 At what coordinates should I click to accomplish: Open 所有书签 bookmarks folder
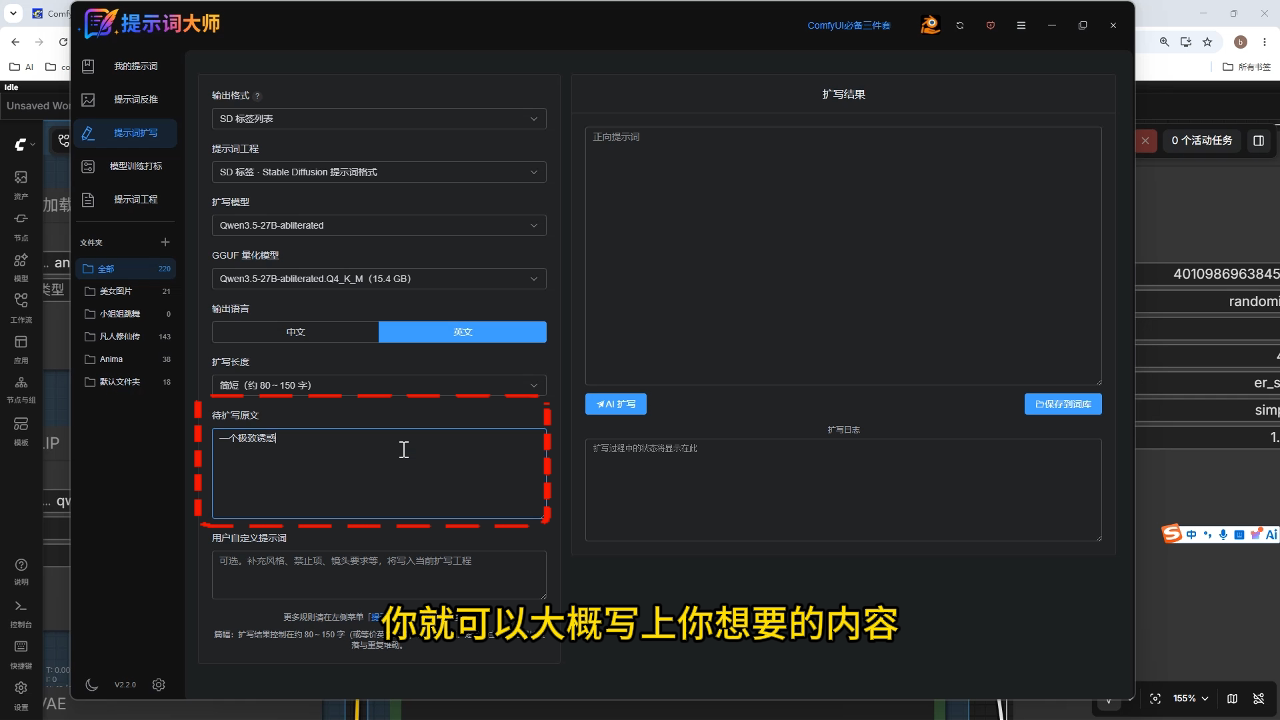tap(1247, 67)
